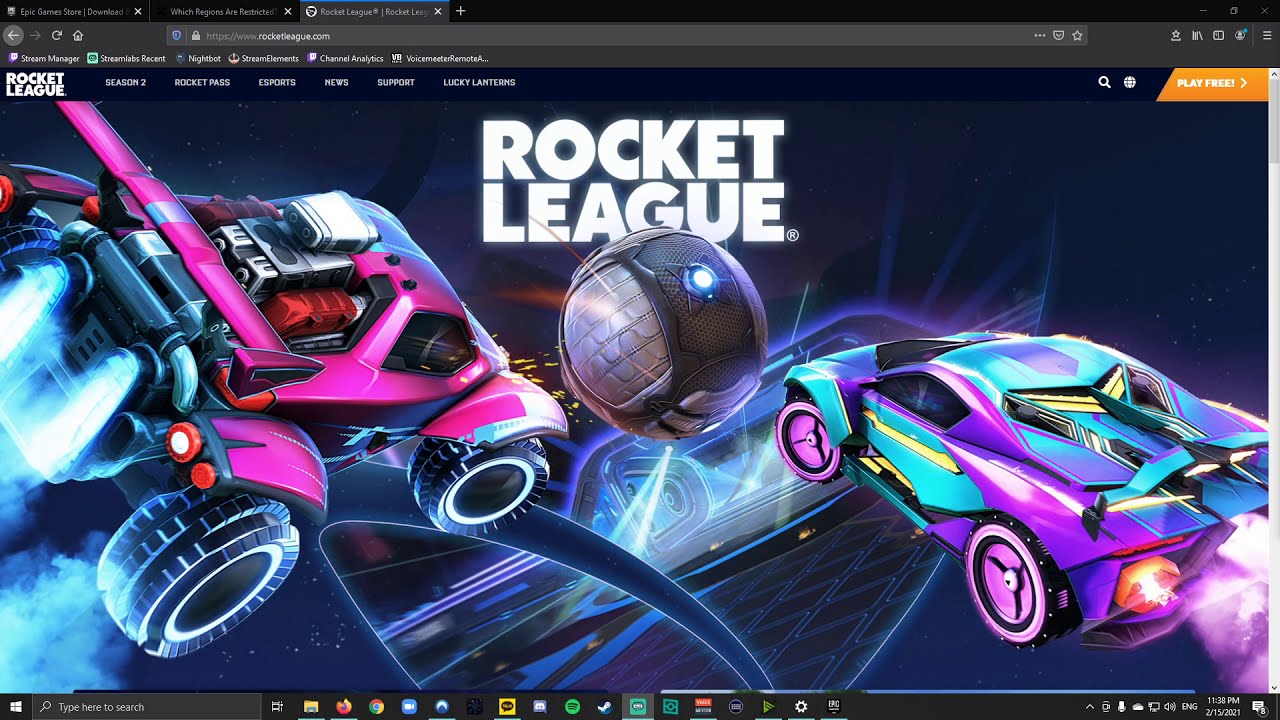
Task: Open the clock showing 11:38 PM
Action: coord(1224,707)
